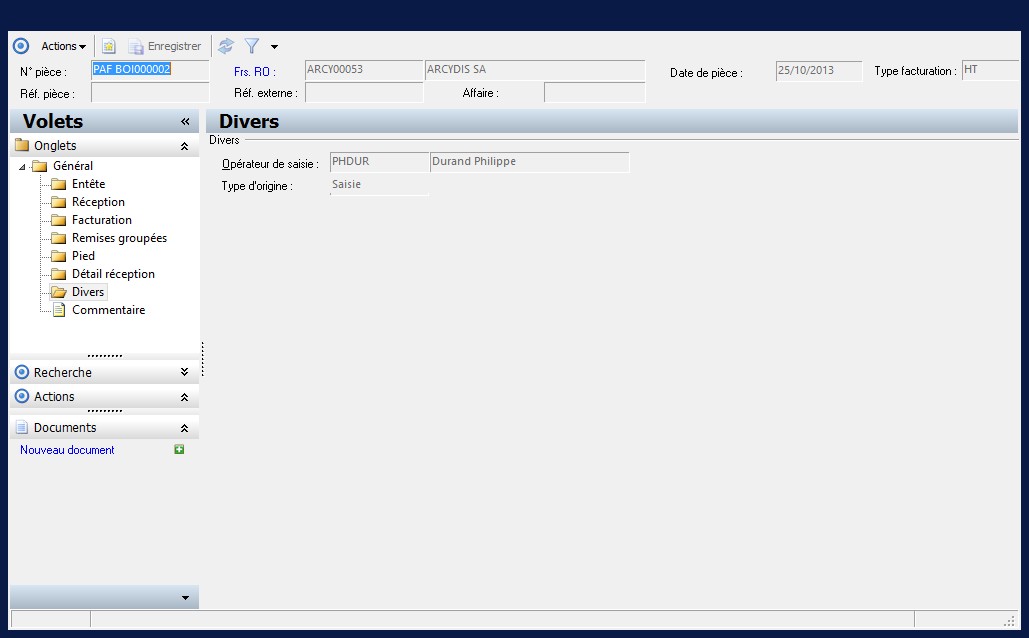Click the blue circle icon beside toolbar Actions

[21, 46]
